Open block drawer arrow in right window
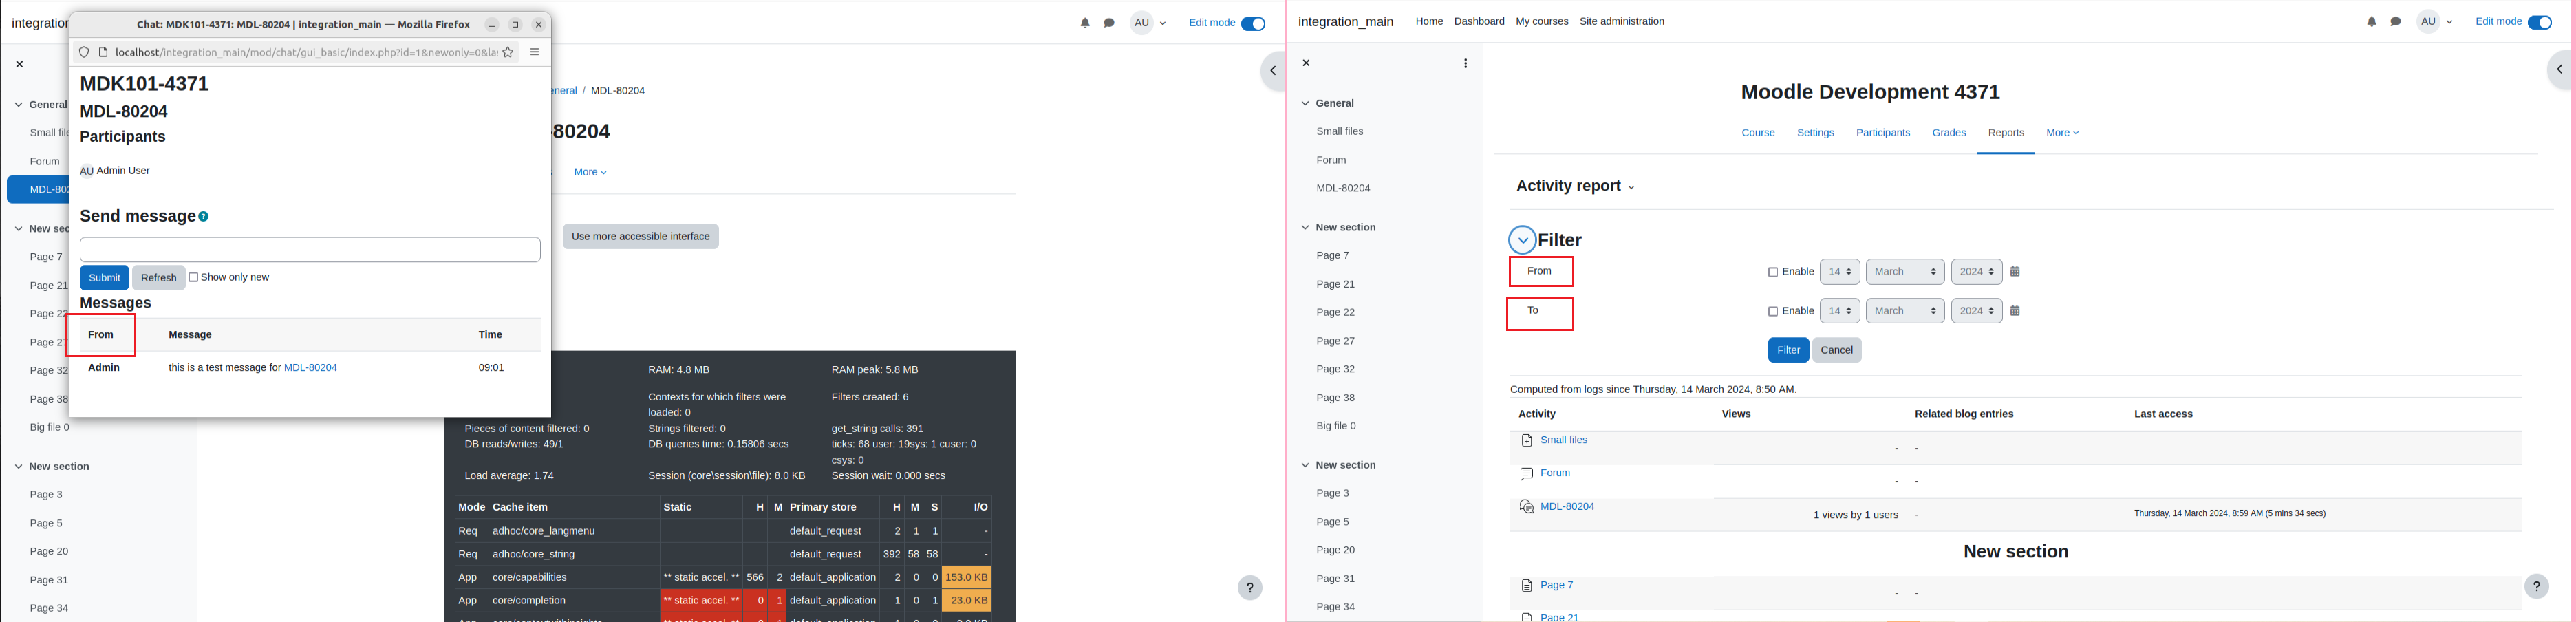2576x622 pixels. 2559,70
